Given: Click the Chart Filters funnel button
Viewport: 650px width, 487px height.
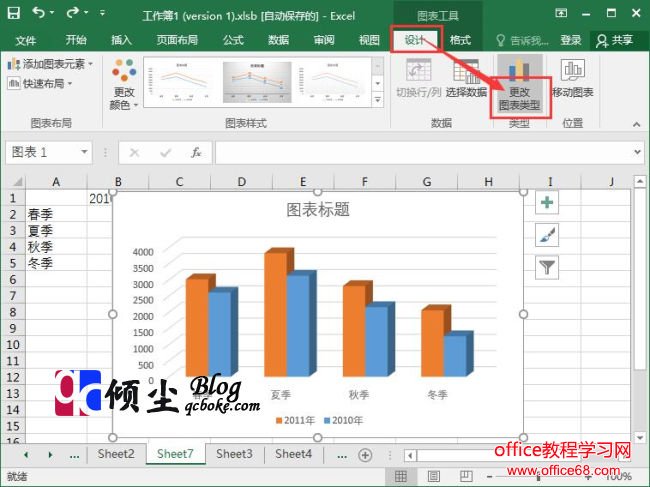Looking at the screenshot, I should [x=547, y=267].
